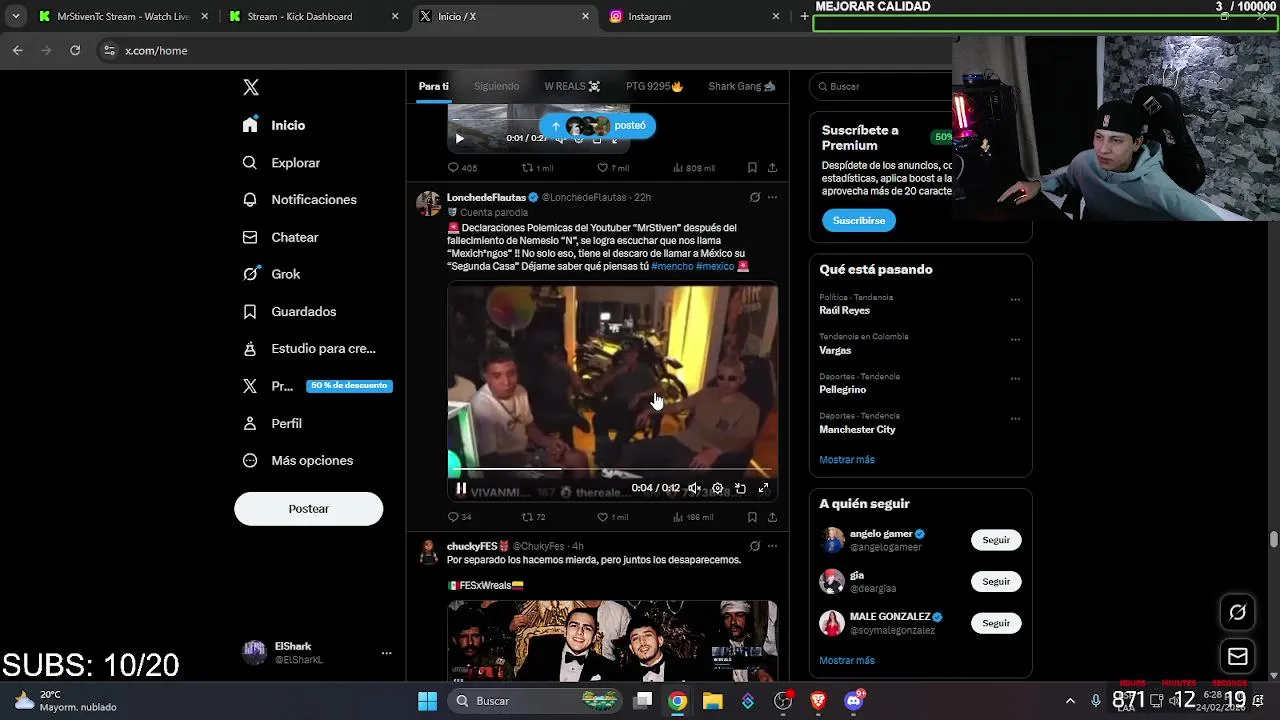The image size is (1280, 720).
Task: Open Grok icon on chuckyFES post
Action: point(755,546)
